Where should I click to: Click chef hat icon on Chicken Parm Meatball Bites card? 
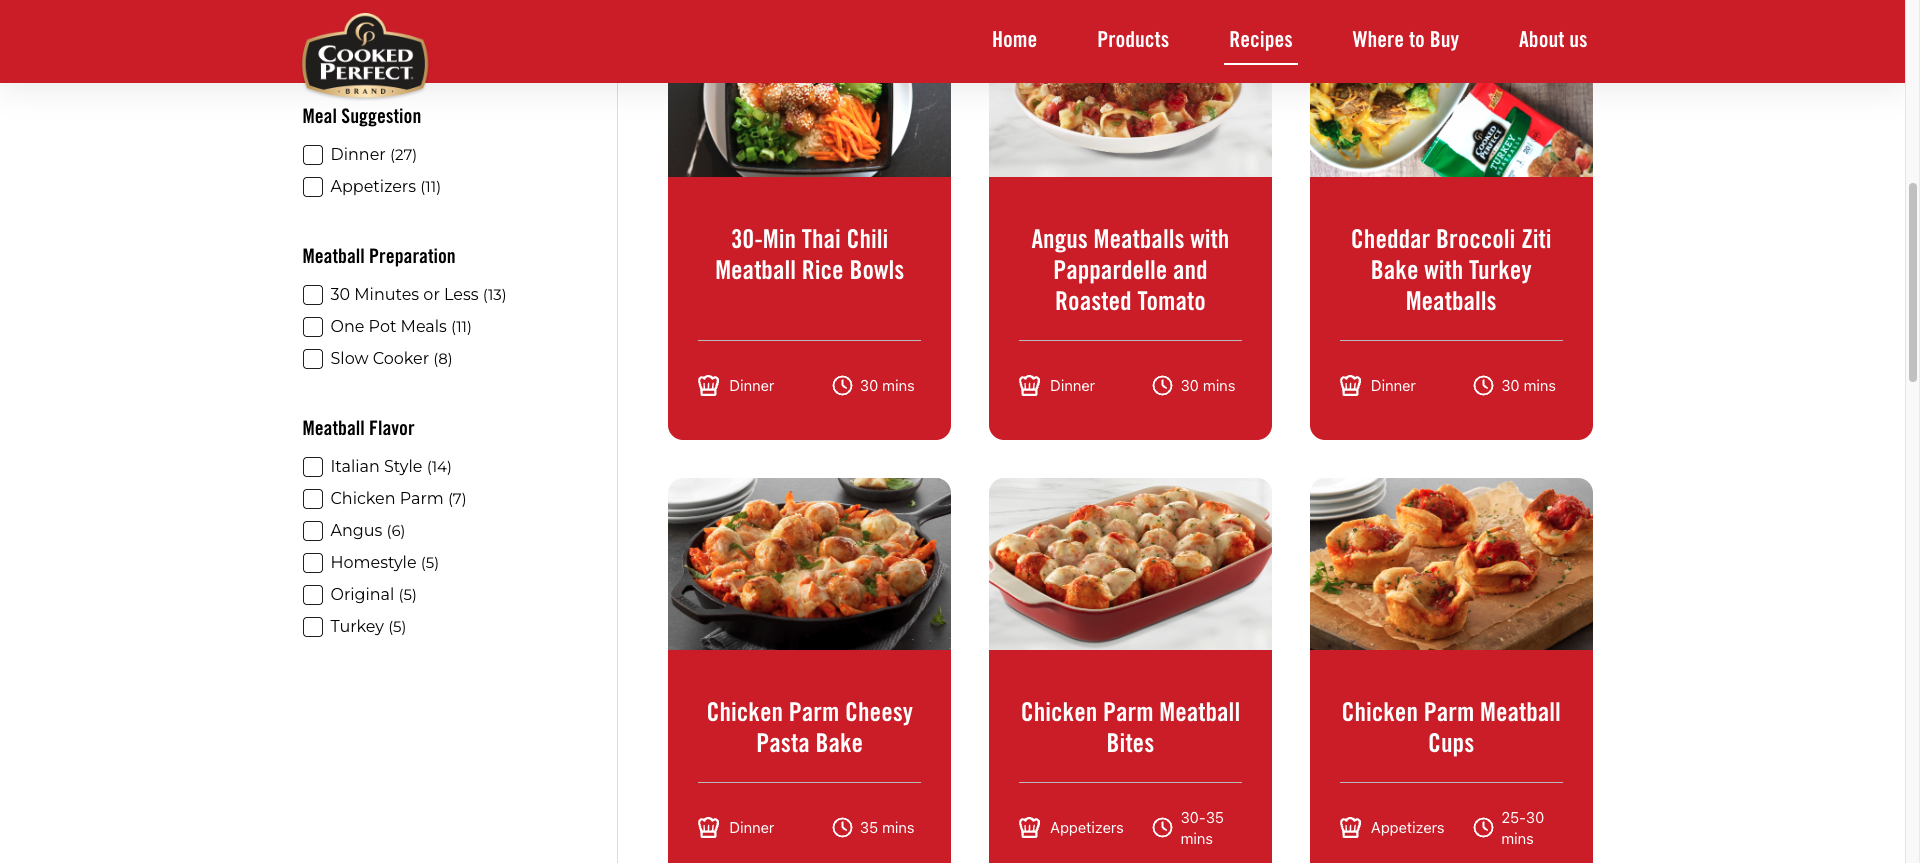1029,827
